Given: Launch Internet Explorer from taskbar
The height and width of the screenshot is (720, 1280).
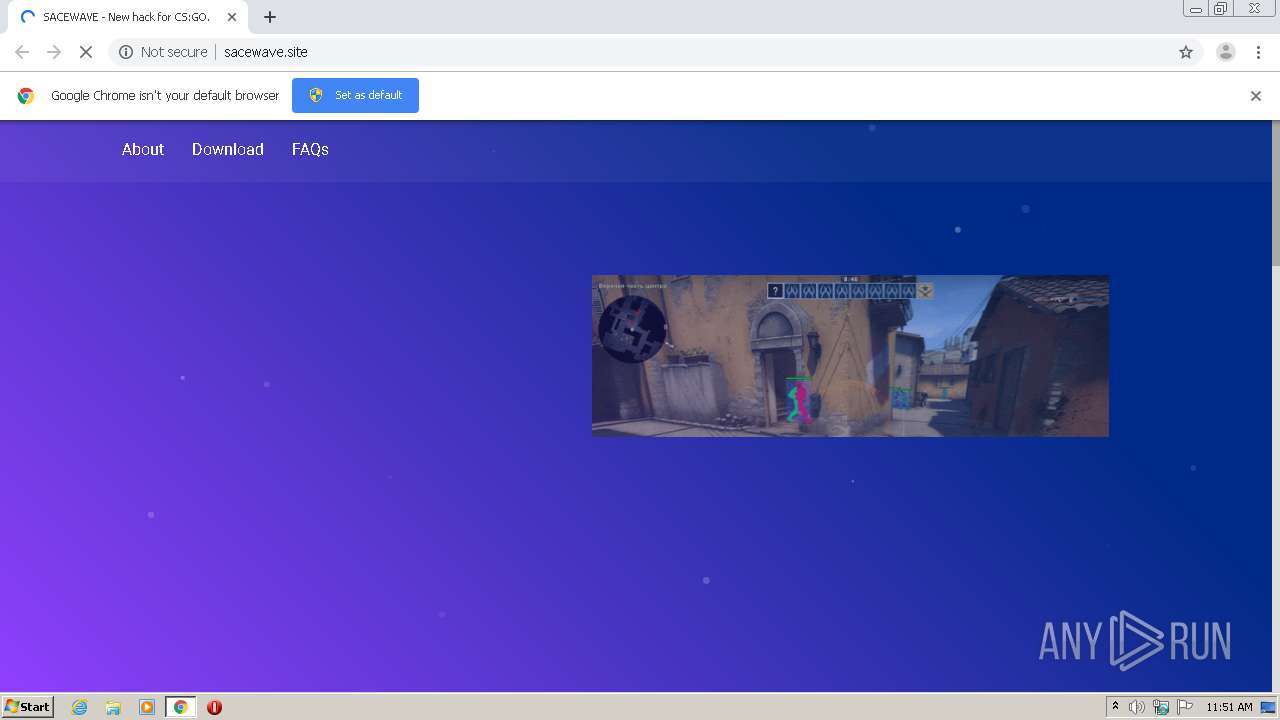Looking at the screenshot, I should pyautogui.click(x=80, y=707).
